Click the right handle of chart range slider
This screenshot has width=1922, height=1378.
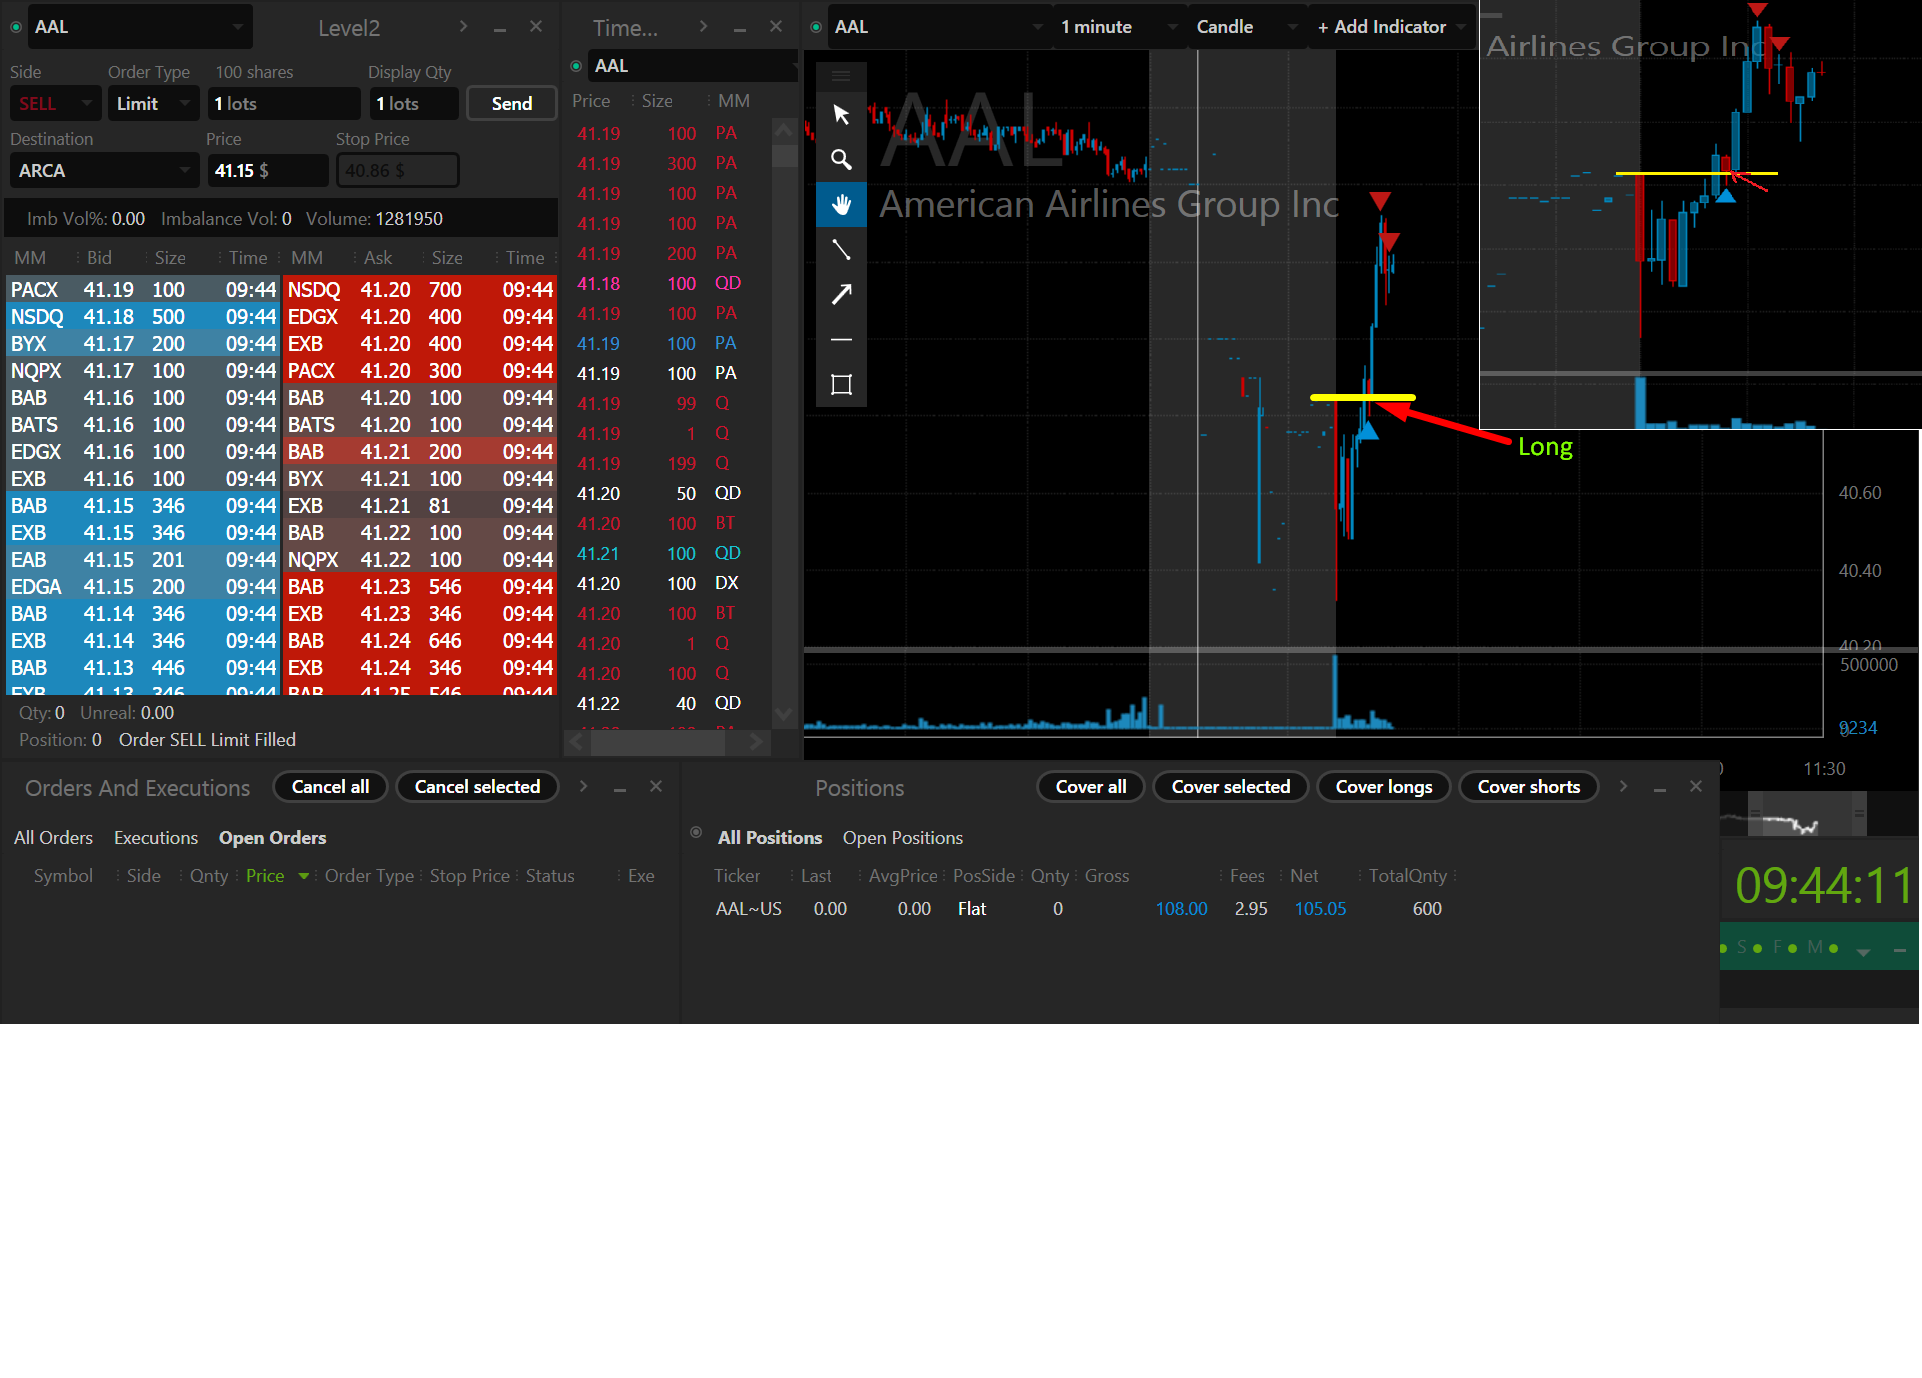pyautogui.click(x=1859, y=814)
